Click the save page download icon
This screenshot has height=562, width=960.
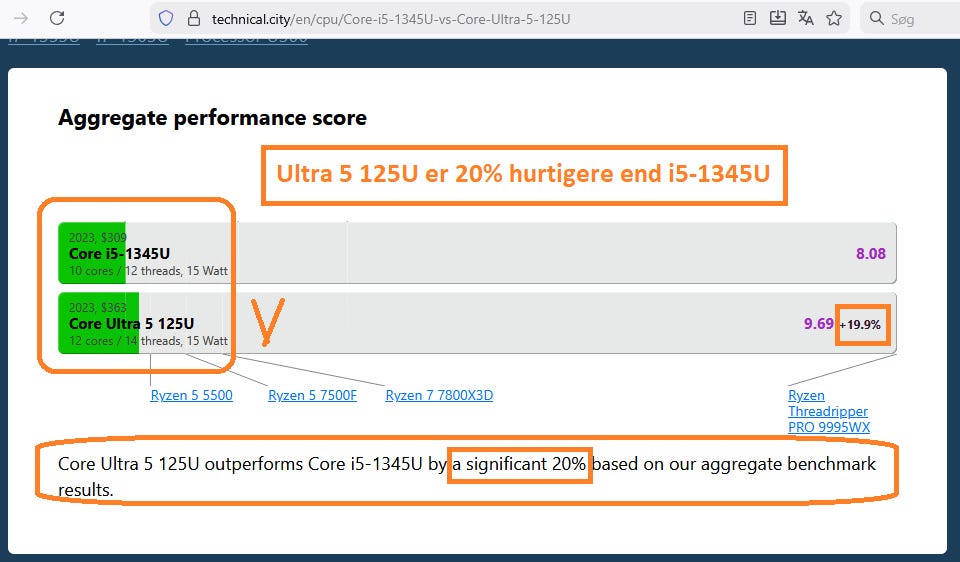click(x=778, y=18)
